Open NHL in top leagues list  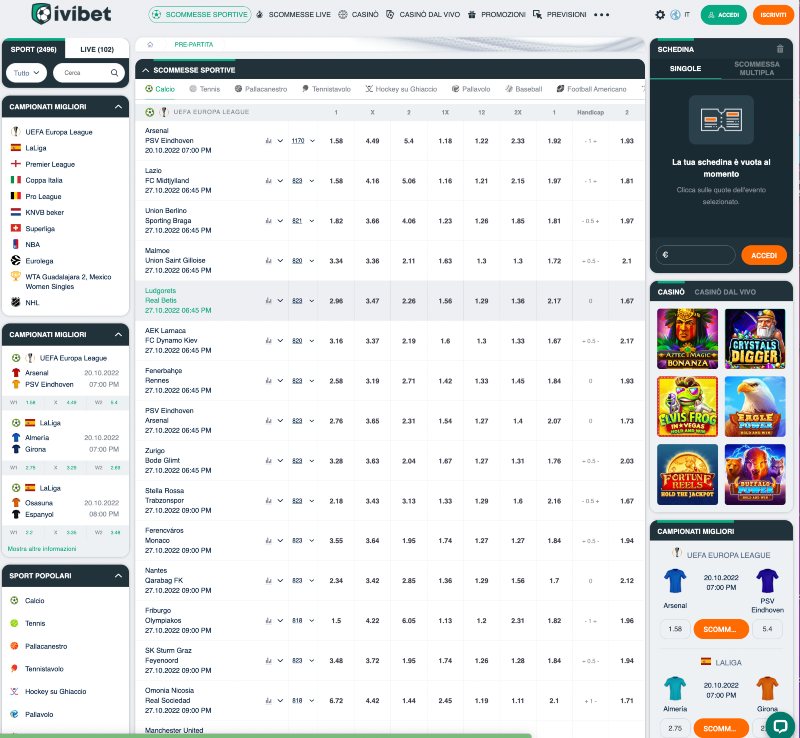32,303
